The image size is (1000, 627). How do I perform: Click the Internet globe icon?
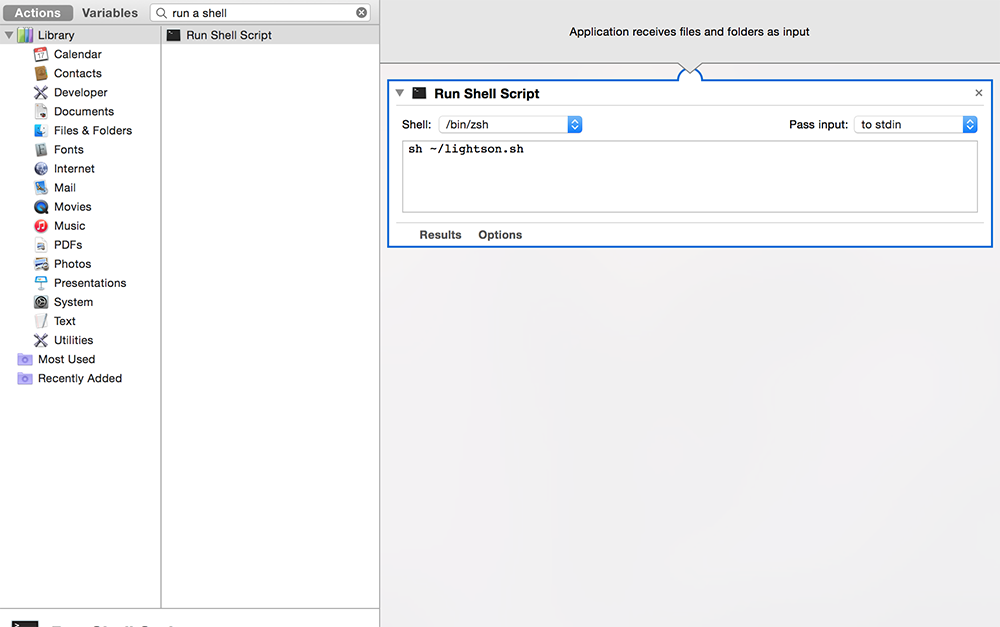pyautogui.click(x=41, y=168)
